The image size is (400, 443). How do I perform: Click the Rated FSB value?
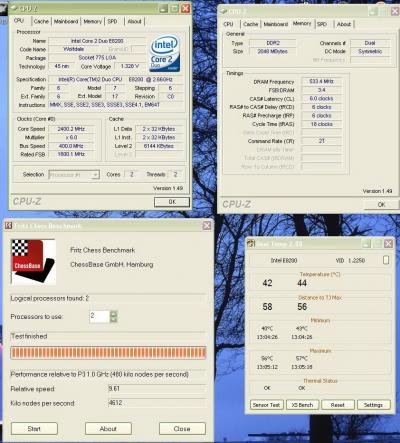pyautogui.click(x=71, y=154)
